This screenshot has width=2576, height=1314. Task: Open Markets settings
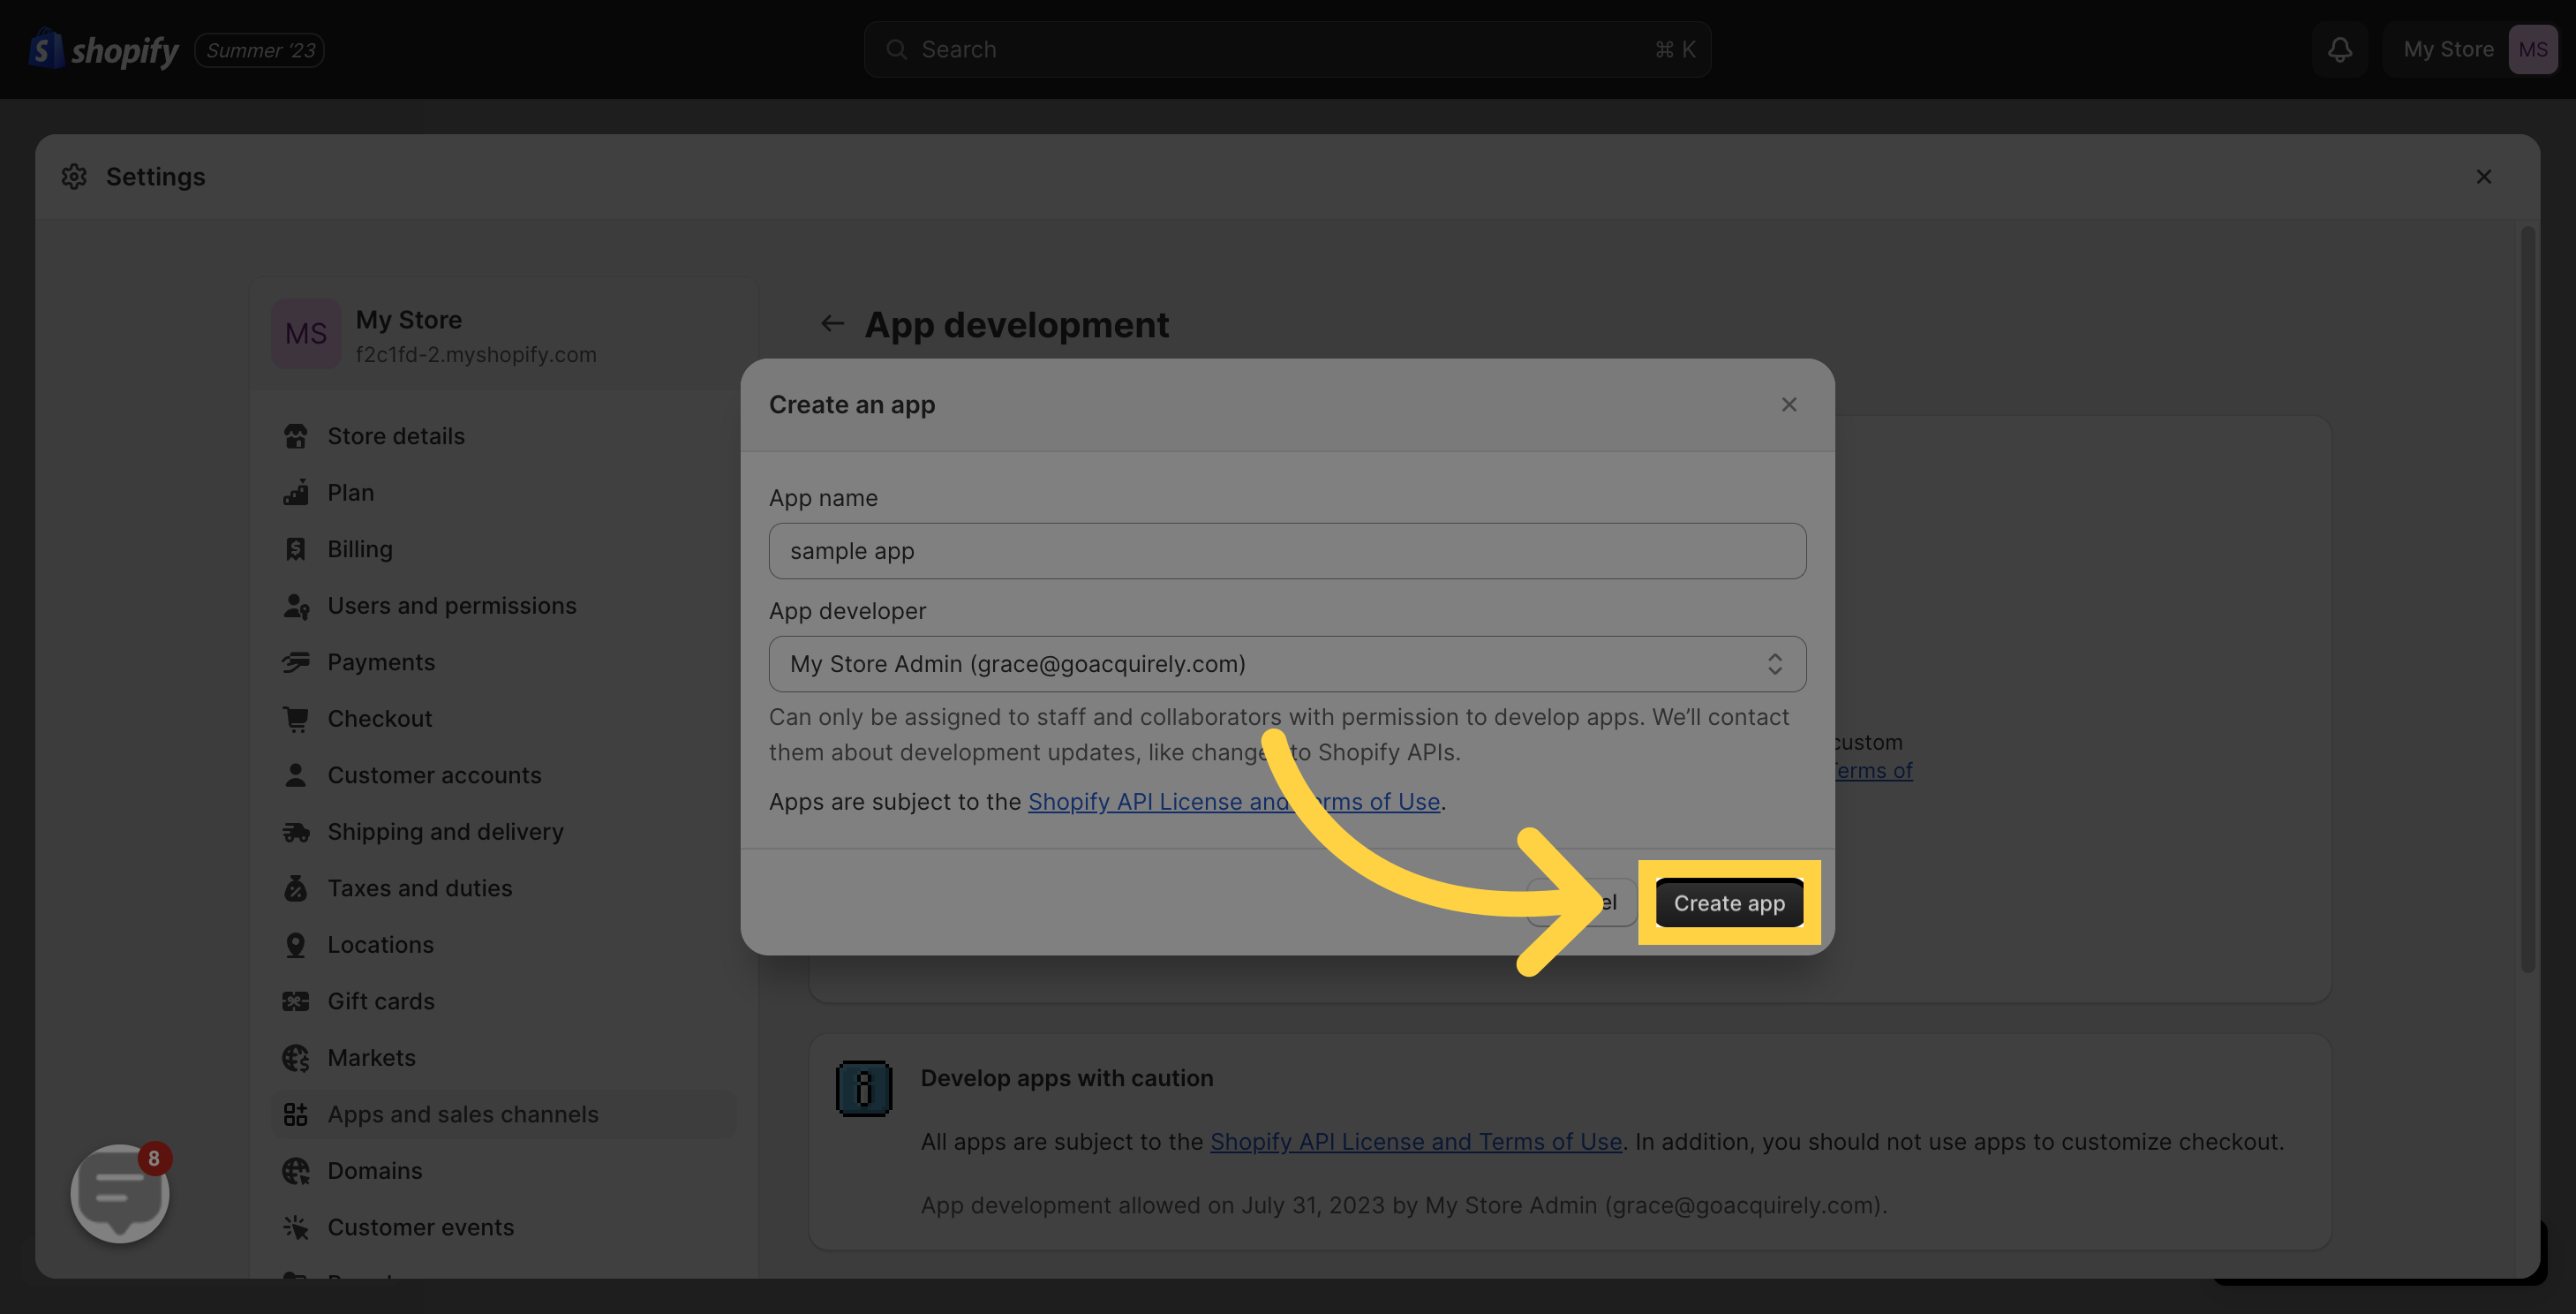504,1058
